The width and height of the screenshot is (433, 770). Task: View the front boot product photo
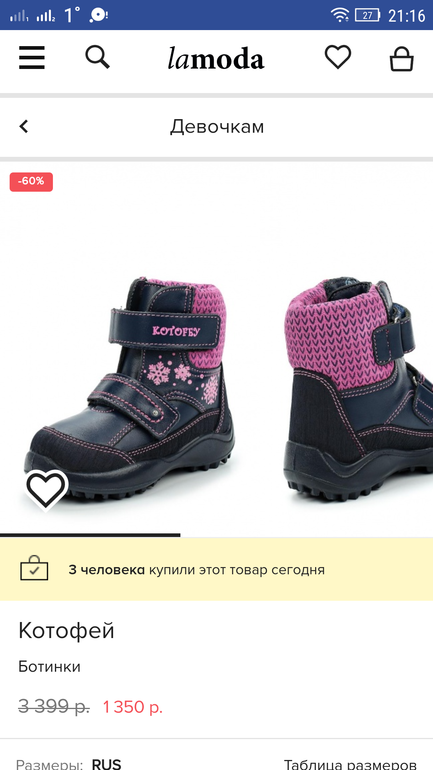130,390
